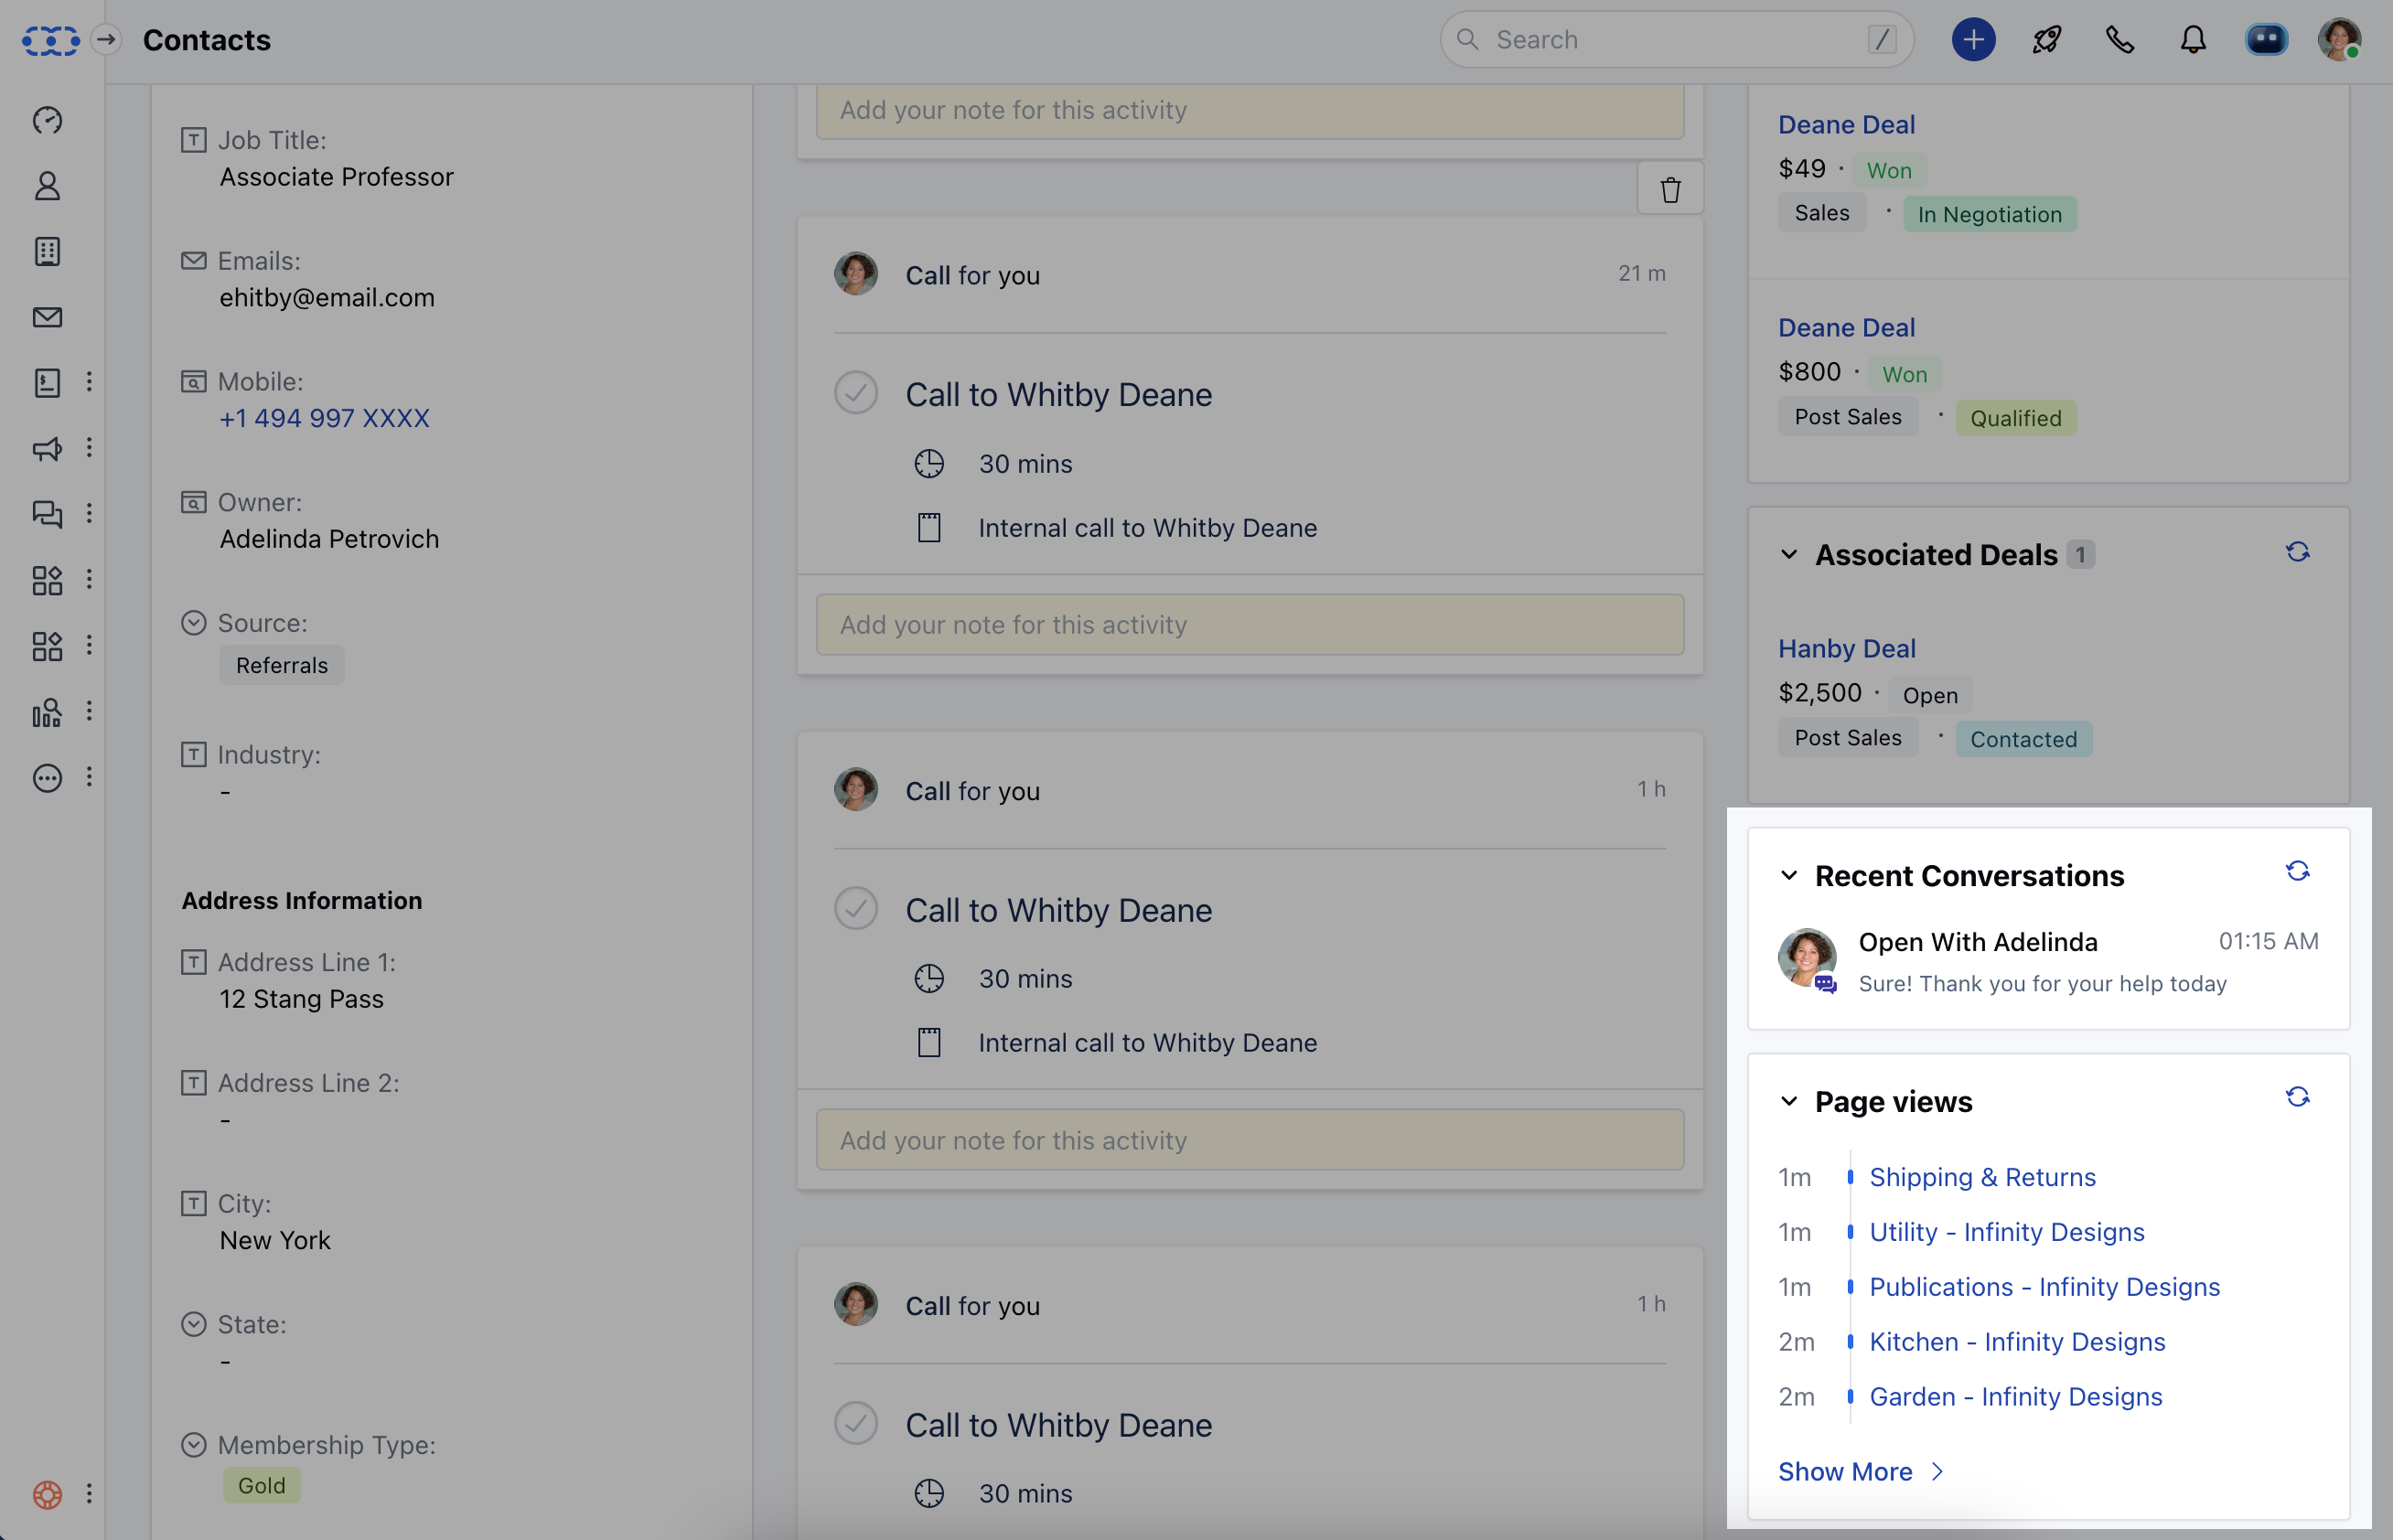Screen dimensions: 2393x1540
Task: Open Settings at the bottom of the sidebar
Action: coord(47,1494)
